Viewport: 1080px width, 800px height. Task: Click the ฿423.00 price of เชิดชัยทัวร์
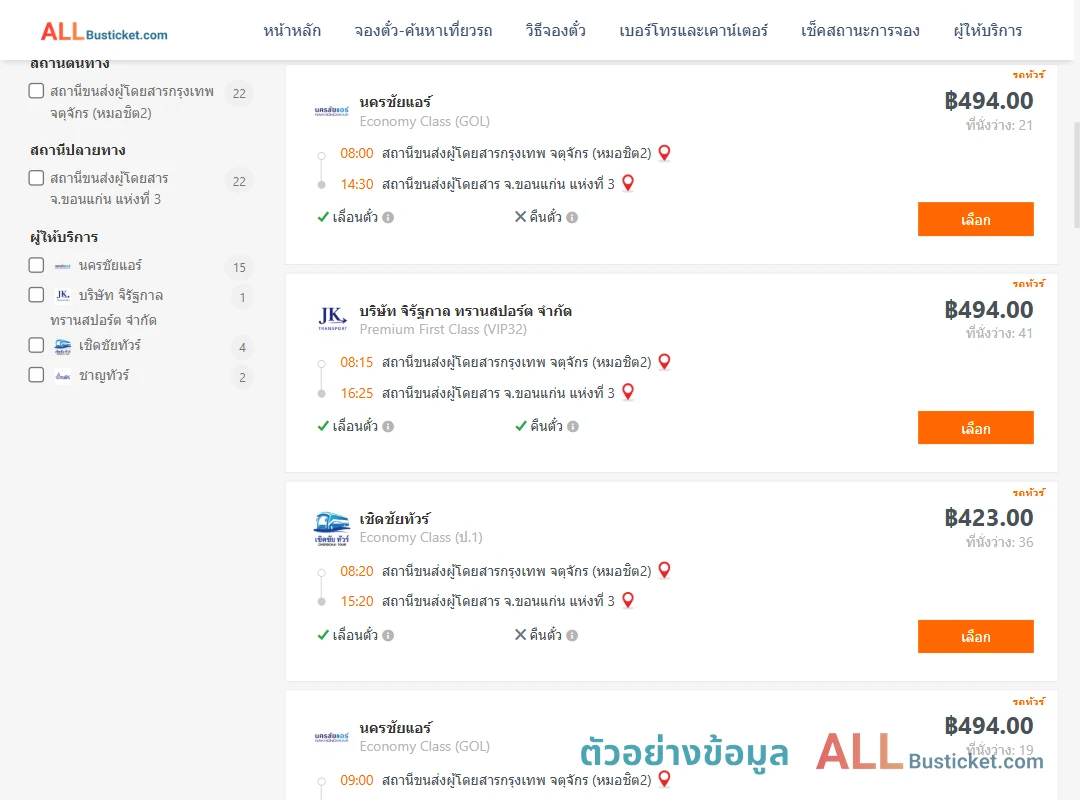989,517
